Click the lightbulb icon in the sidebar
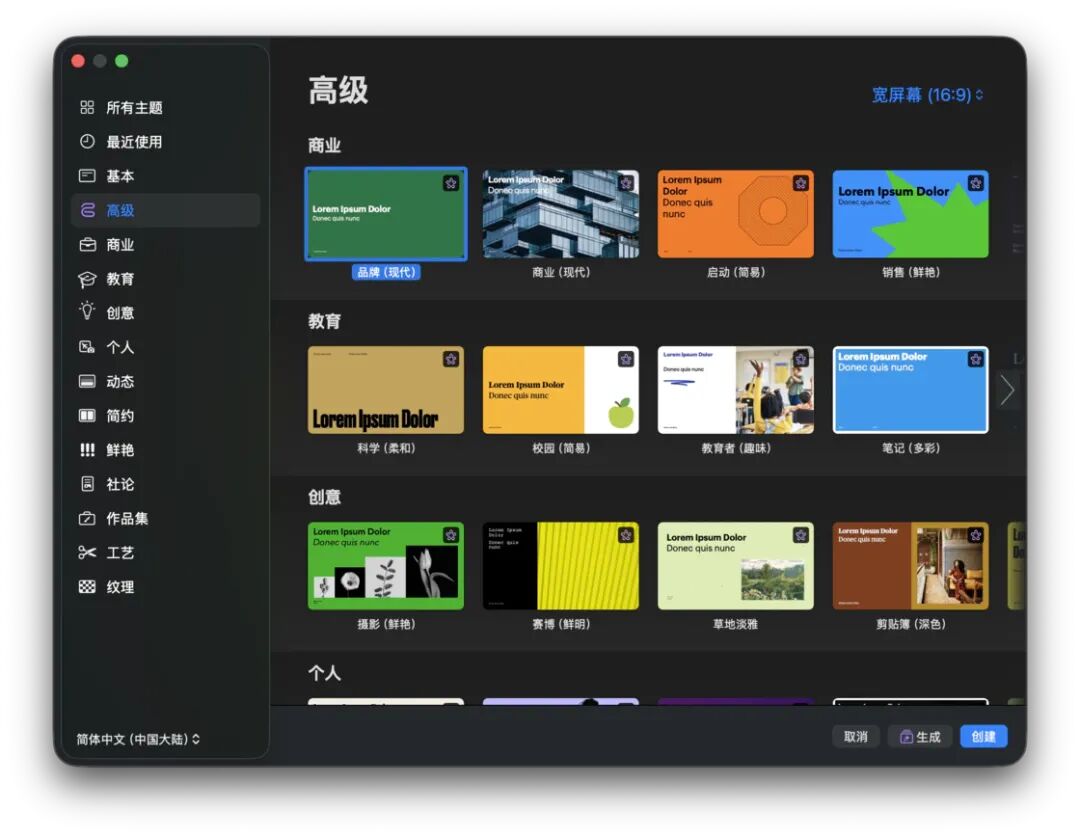 coord(87,311)
